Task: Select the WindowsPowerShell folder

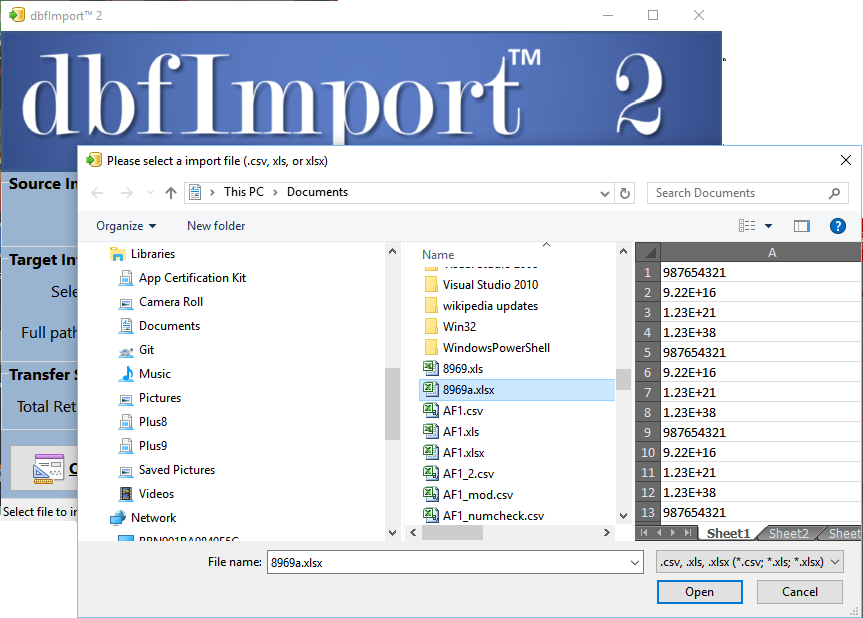Action: pos(496,348)
